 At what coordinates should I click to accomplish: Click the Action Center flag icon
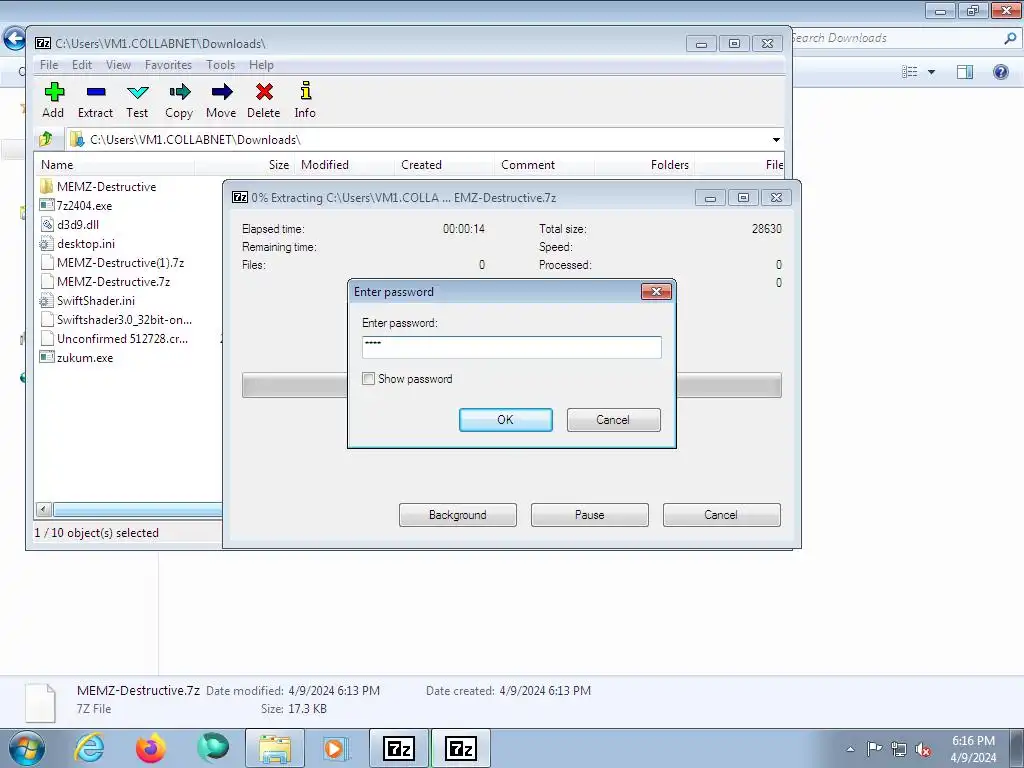click(874, 749)
